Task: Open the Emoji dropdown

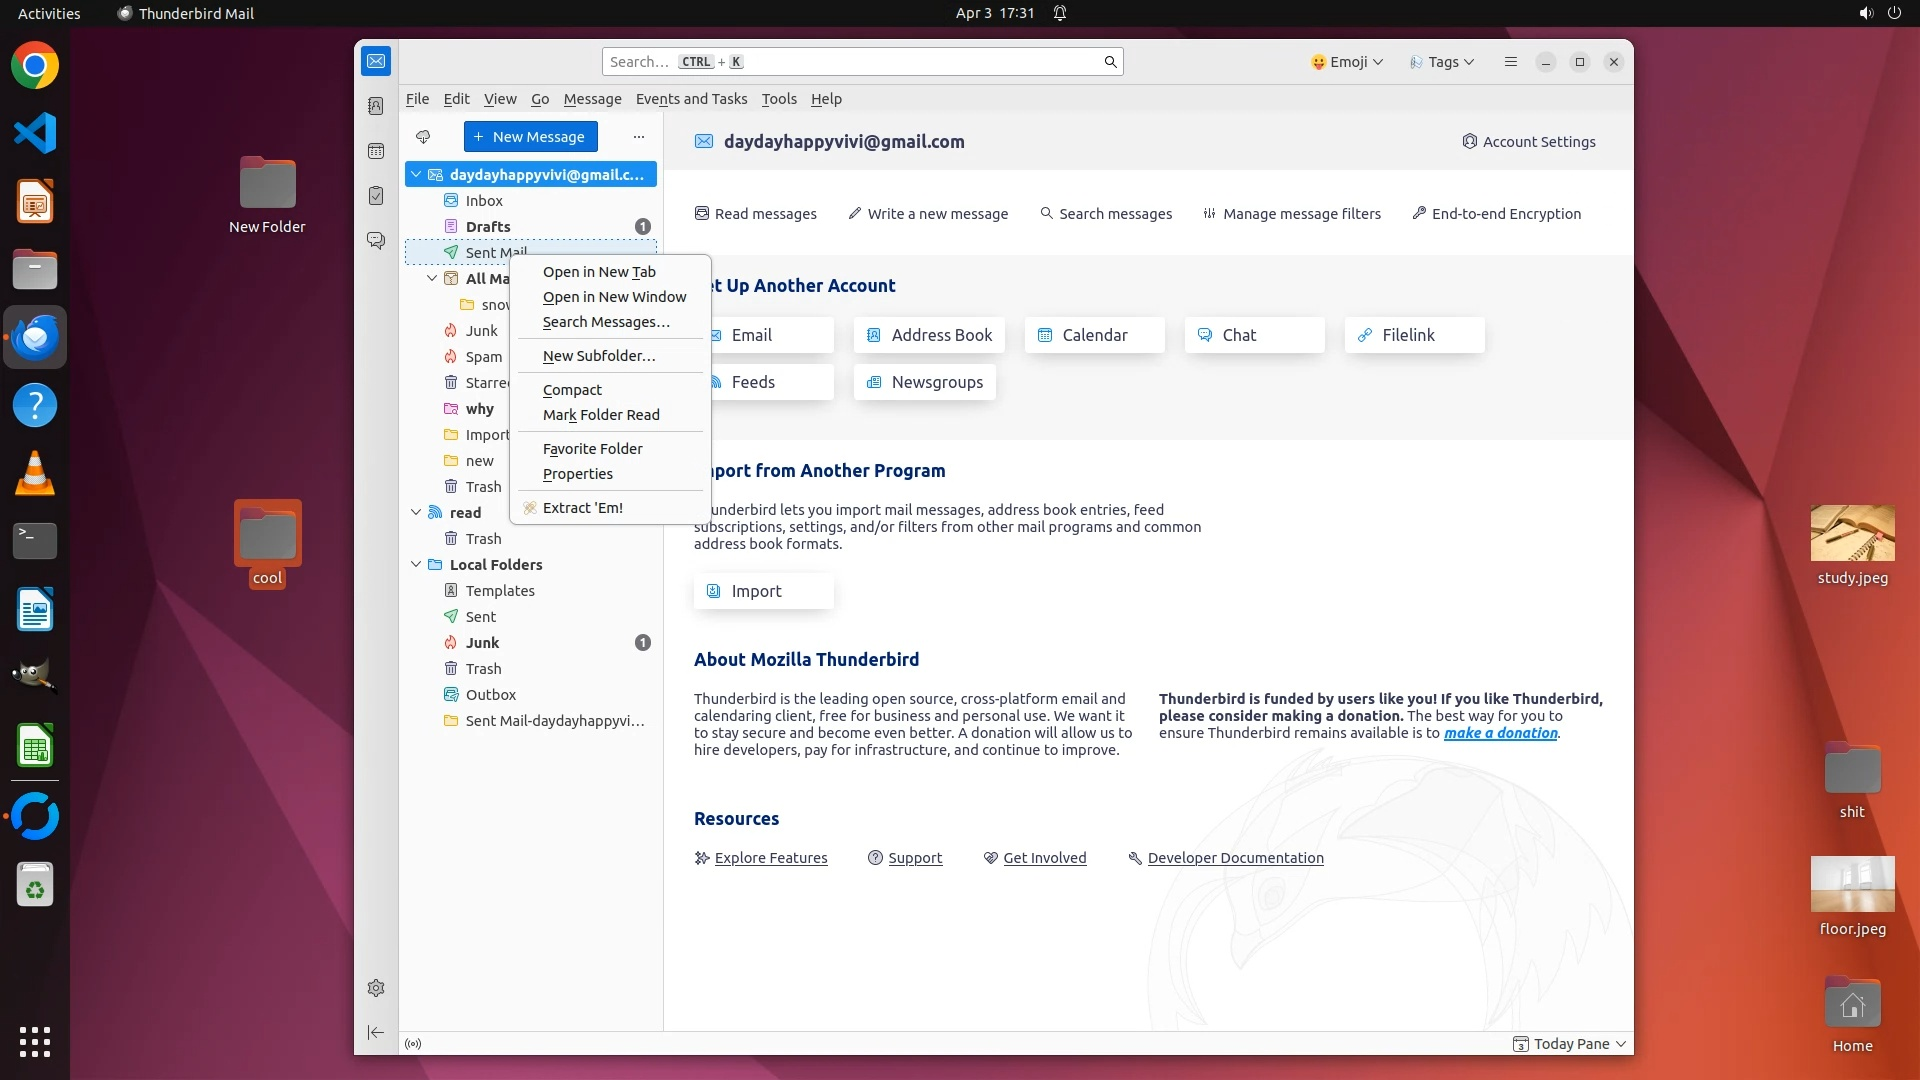Action: [x=1346, y=62]
